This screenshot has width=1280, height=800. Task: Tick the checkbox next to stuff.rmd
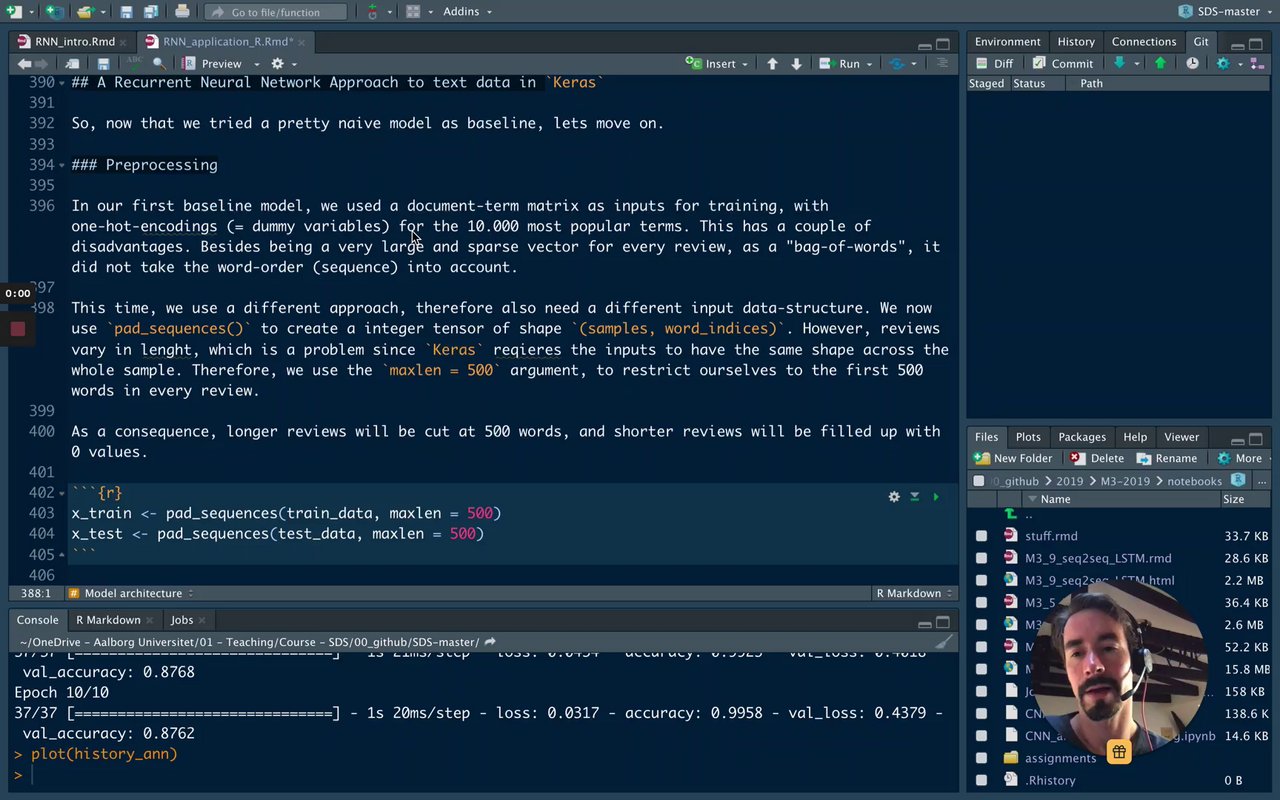pyautogui.click(x=981, y=536)
